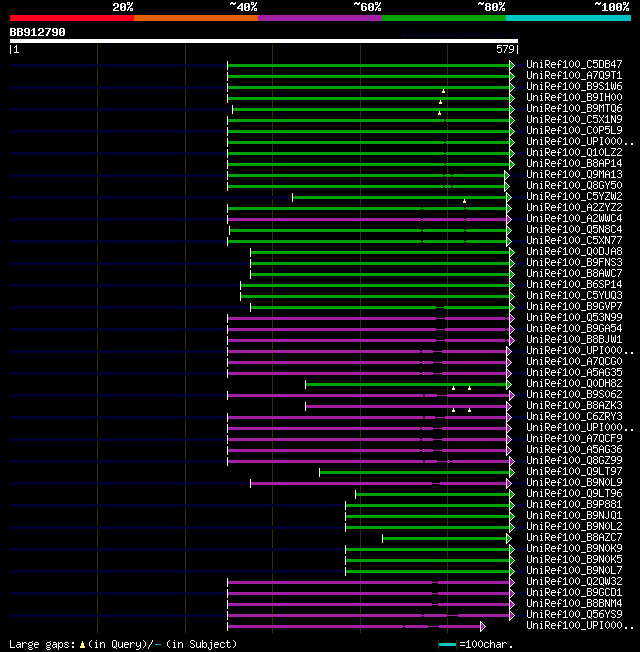Click the arrowhead on the UniRef100_C5YZW2 row
This screenshot has width=640, height=652.
[509, 197]
